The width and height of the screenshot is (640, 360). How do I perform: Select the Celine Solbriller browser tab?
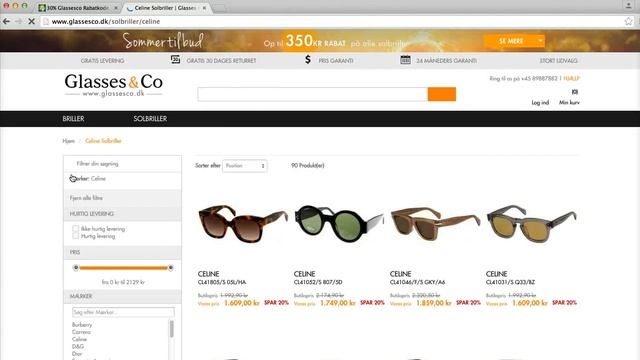point(165,8)
